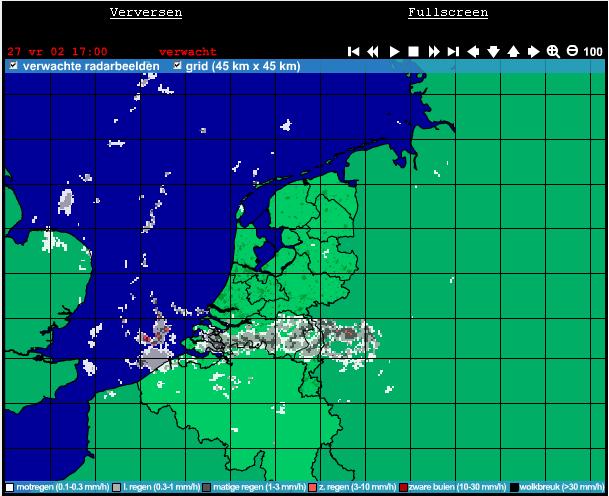The image size is (609, 496).
Task: Click the l. regen light gray swatch
Action: pos(116,487)
